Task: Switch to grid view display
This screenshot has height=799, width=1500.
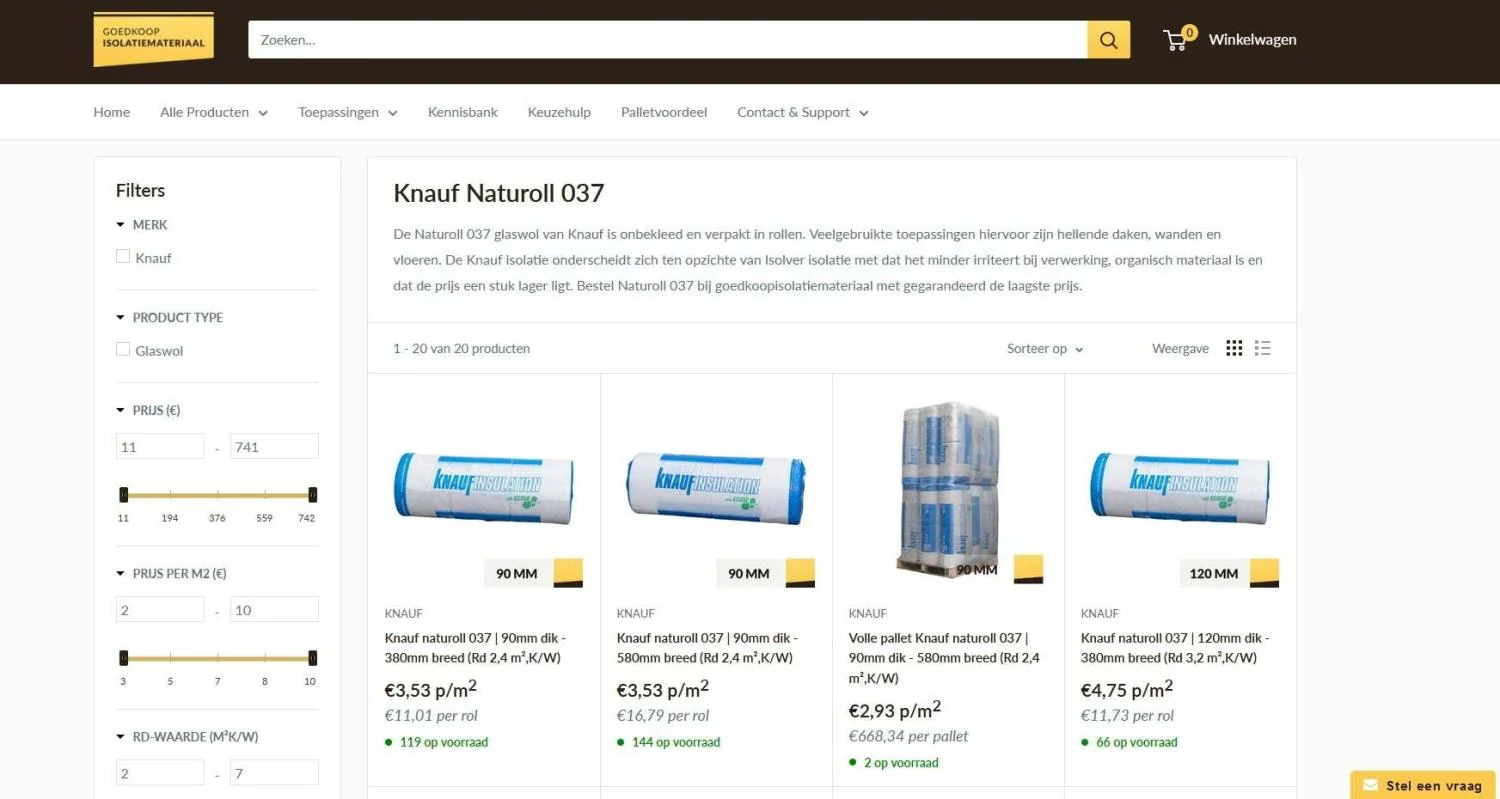Action: tap(1234, 348)
